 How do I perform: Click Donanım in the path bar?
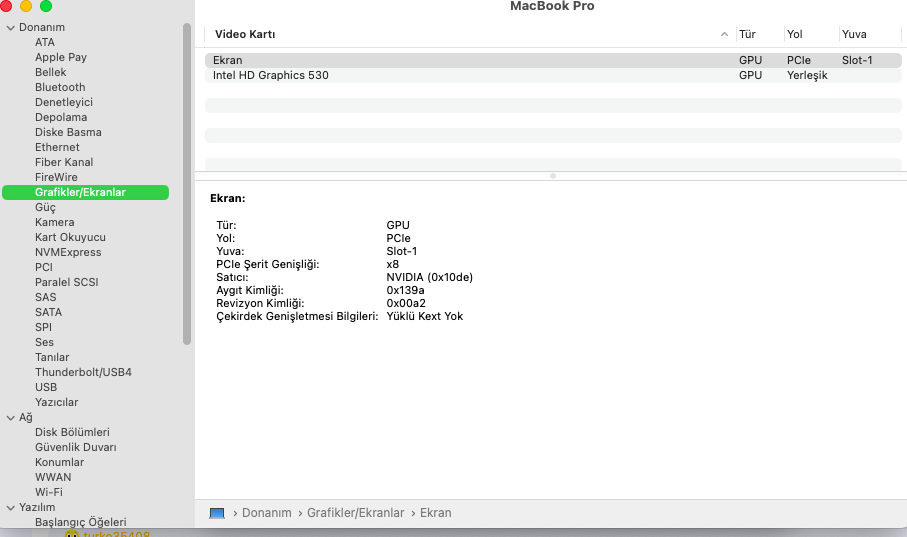point(269,513)
